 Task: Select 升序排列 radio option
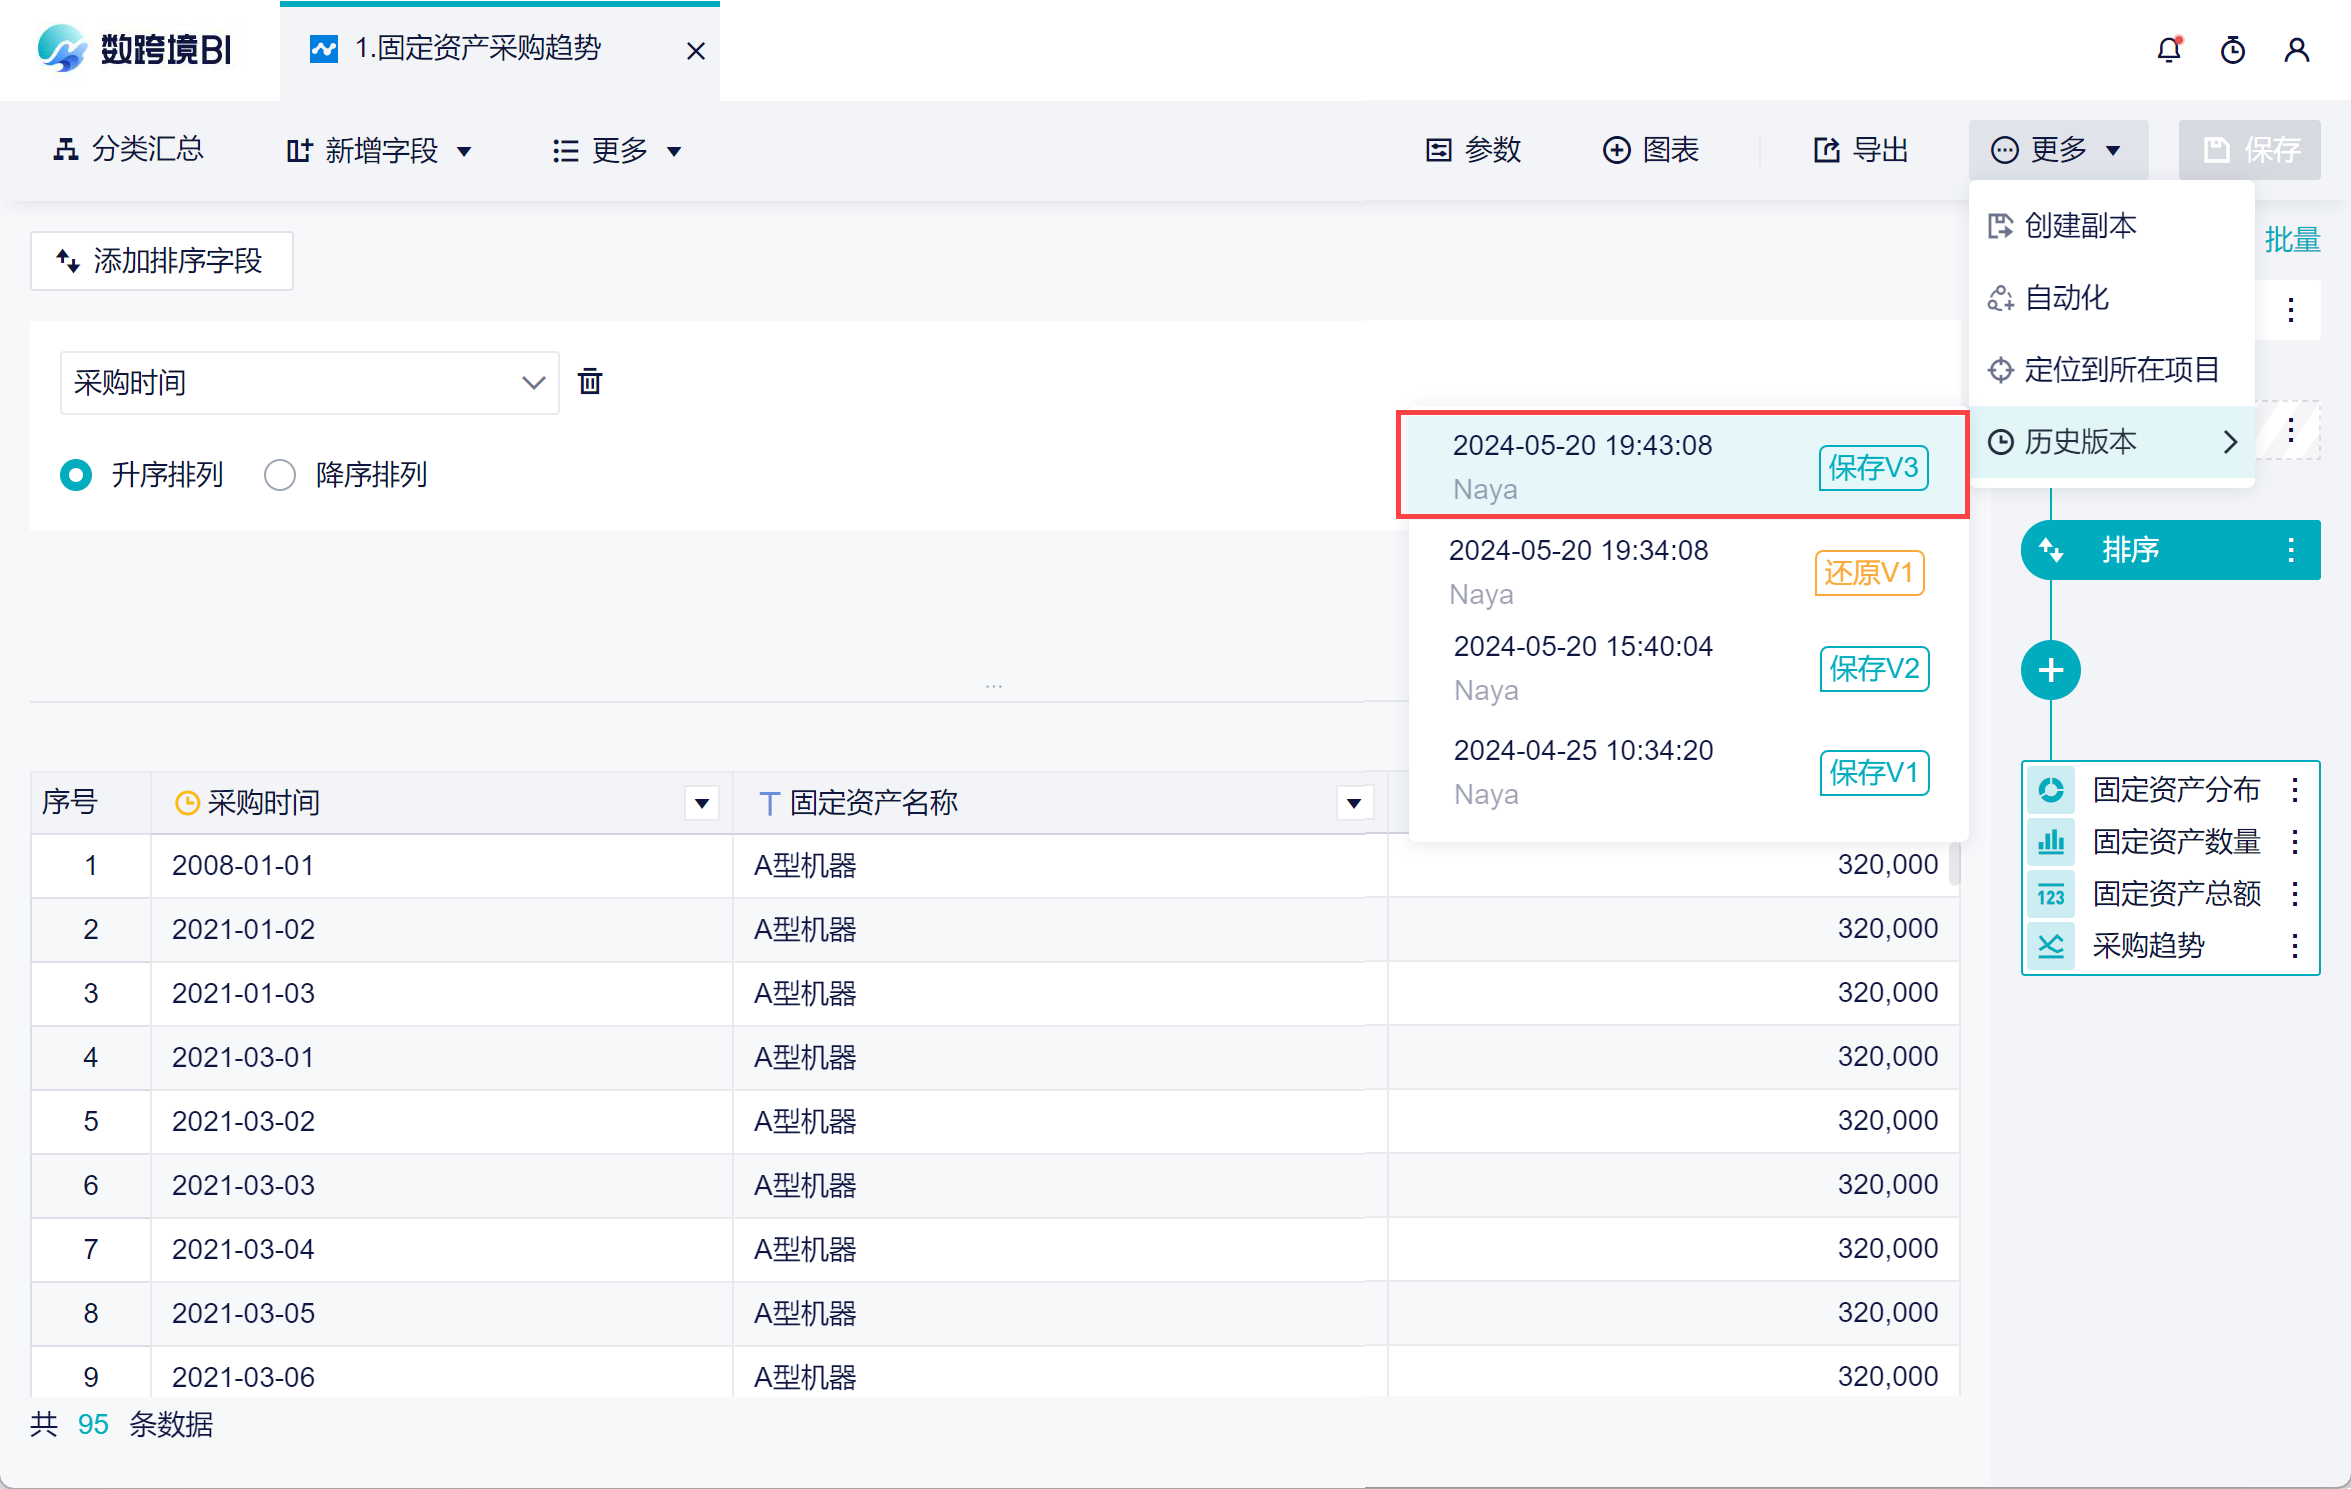tap(76, 474)
